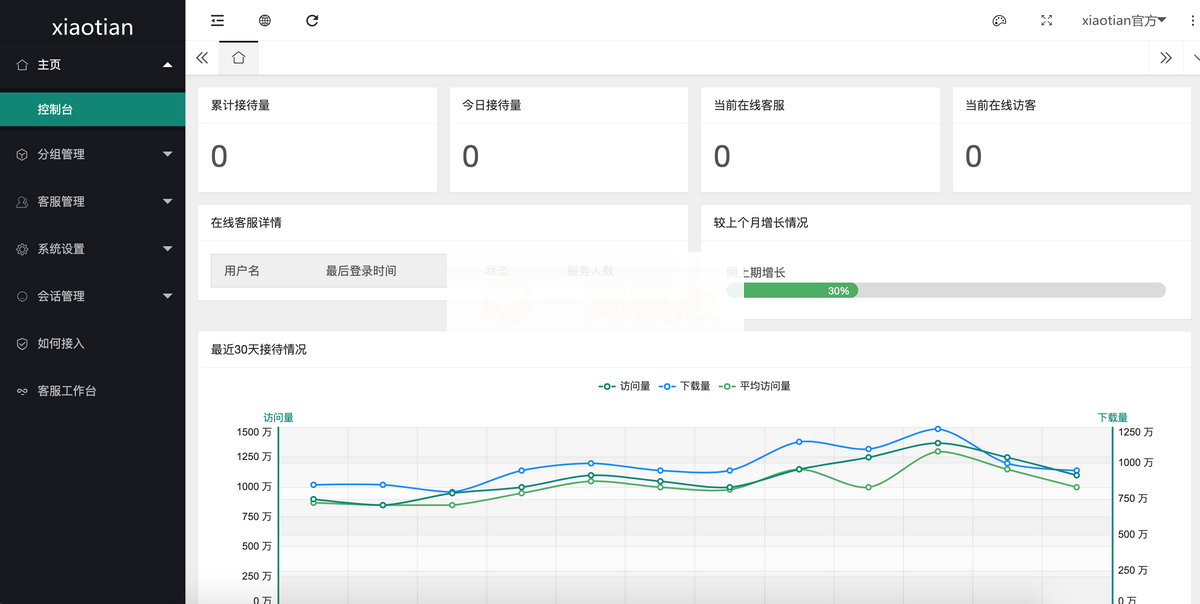Expand the 分组管理 sidebar menu
The height and width of the screenshot is (604, 1200).
(92, 154)
